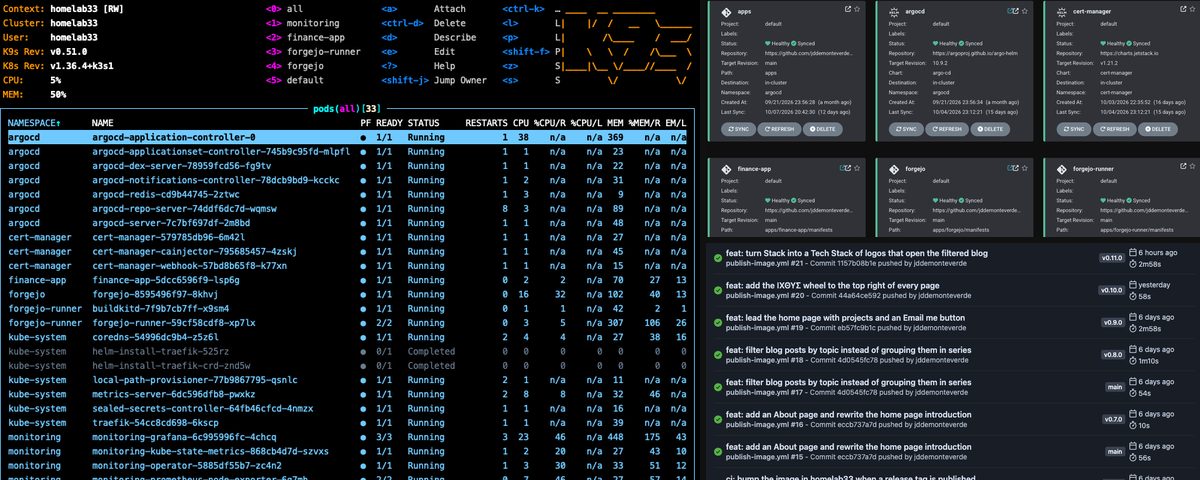
Task: Select finance-app-5dcc6596f9-lsp6g pod row
Action: (346, 280)
